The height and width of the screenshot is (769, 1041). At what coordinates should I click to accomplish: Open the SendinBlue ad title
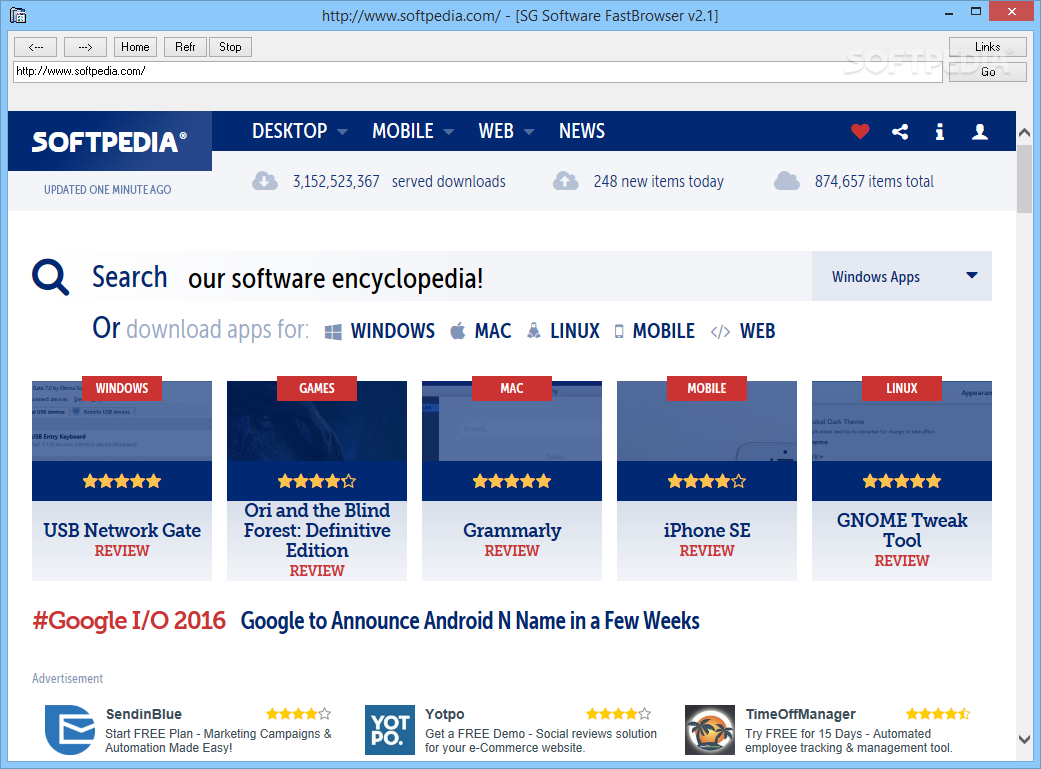pyautogui.click(x=143, y=714)
